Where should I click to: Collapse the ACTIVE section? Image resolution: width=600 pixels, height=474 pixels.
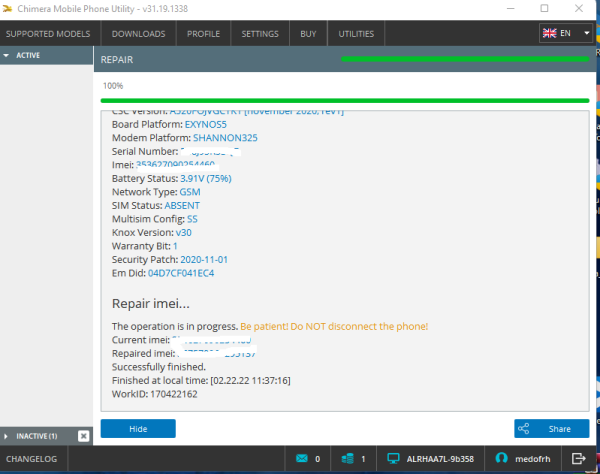pyautogui.click(x=46, y=55)
